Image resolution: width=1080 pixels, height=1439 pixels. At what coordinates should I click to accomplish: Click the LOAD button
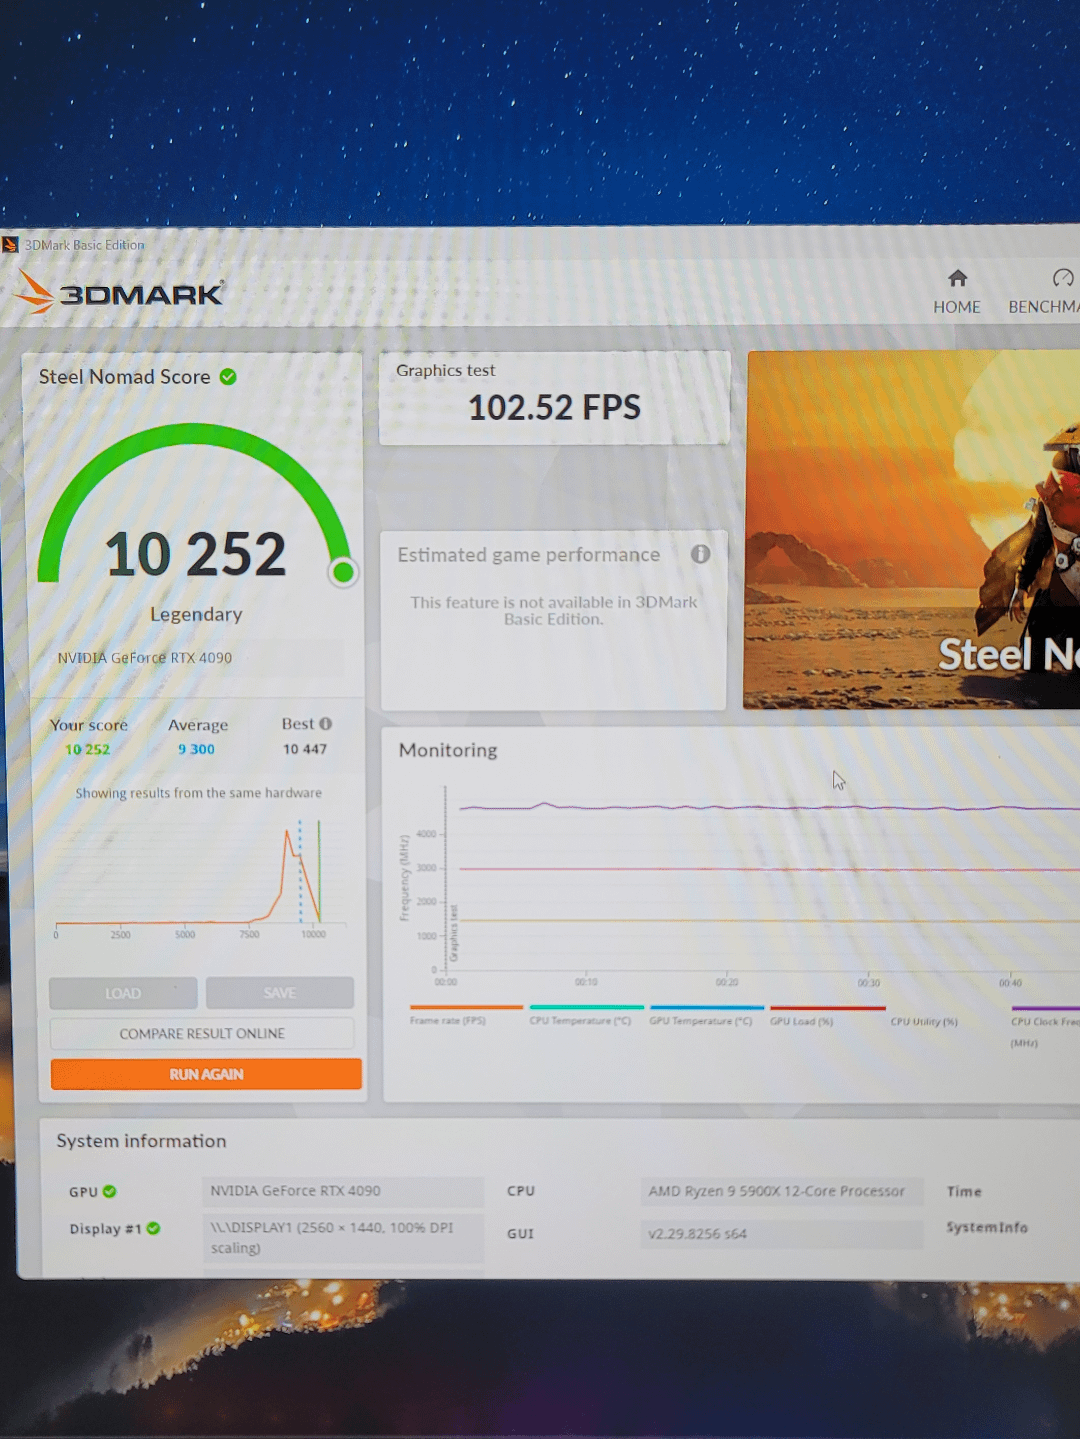tap(123, 993)
